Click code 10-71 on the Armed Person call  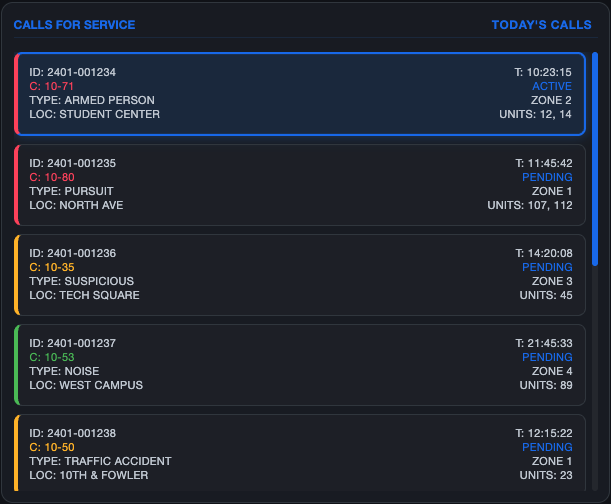coord(52,86)
